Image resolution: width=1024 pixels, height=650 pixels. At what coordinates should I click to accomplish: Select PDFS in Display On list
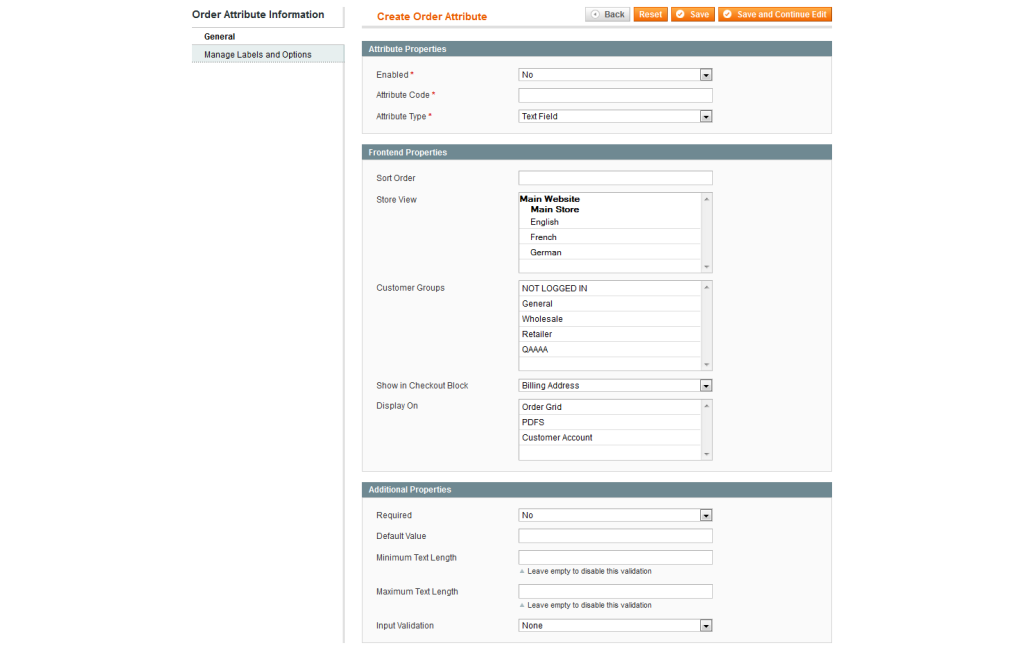(610, 422)
